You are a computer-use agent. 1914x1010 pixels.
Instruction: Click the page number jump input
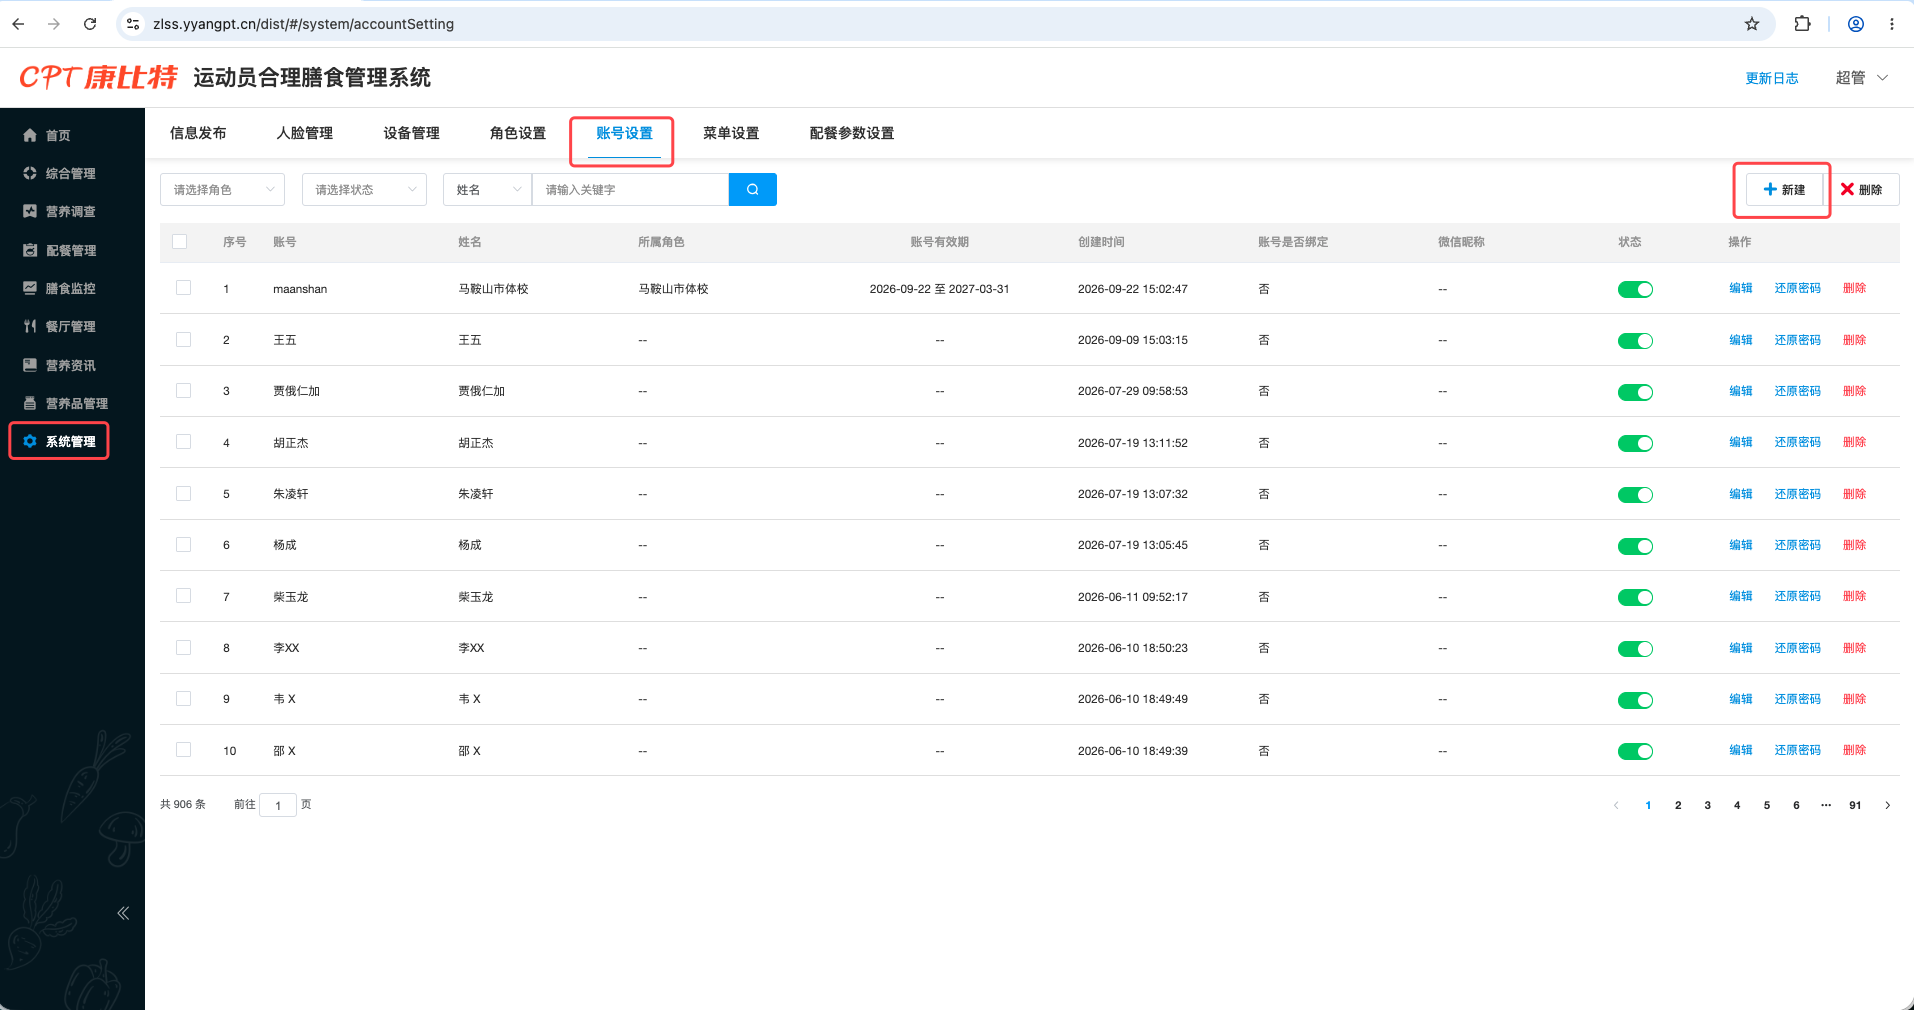[x=278, y=805]
